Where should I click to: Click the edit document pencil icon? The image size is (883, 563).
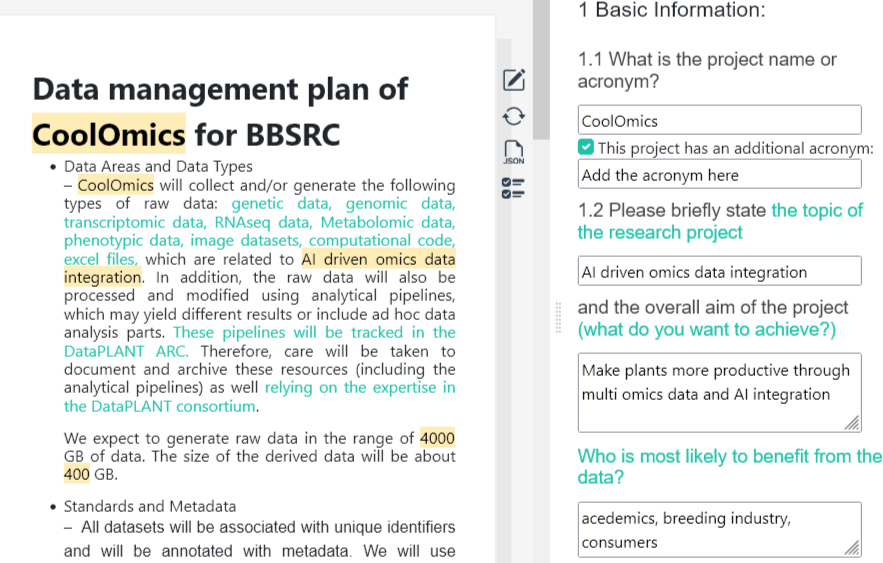(x=514, y=80)
